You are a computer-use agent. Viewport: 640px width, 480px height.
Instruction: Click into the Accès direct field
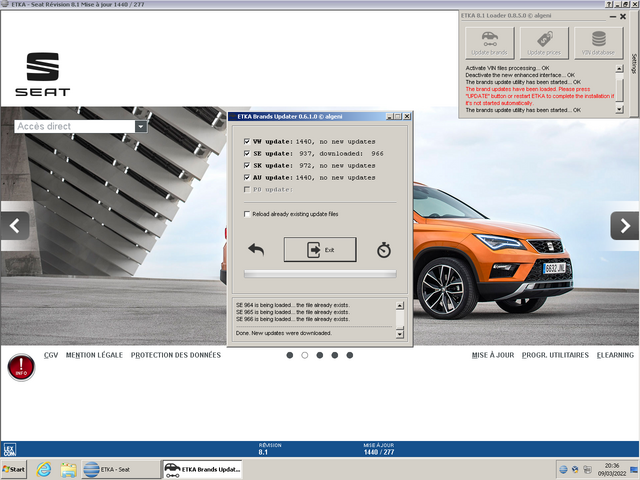[x=75, y=126]
